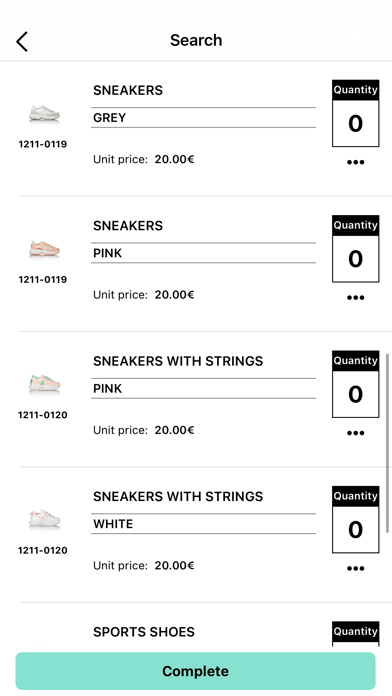The width and height of the screenshot is (392, 696).
Task: Go back using the arrow icon
Action: (x=22, y=41)
